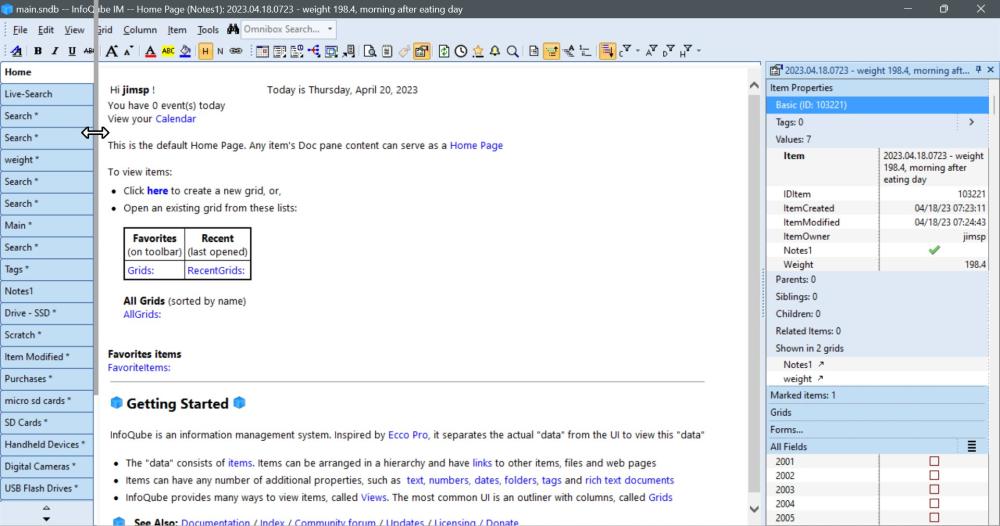Open dropdown arrow beside the C filter funnel
The image size is (1000, 526).
[638, 51]
